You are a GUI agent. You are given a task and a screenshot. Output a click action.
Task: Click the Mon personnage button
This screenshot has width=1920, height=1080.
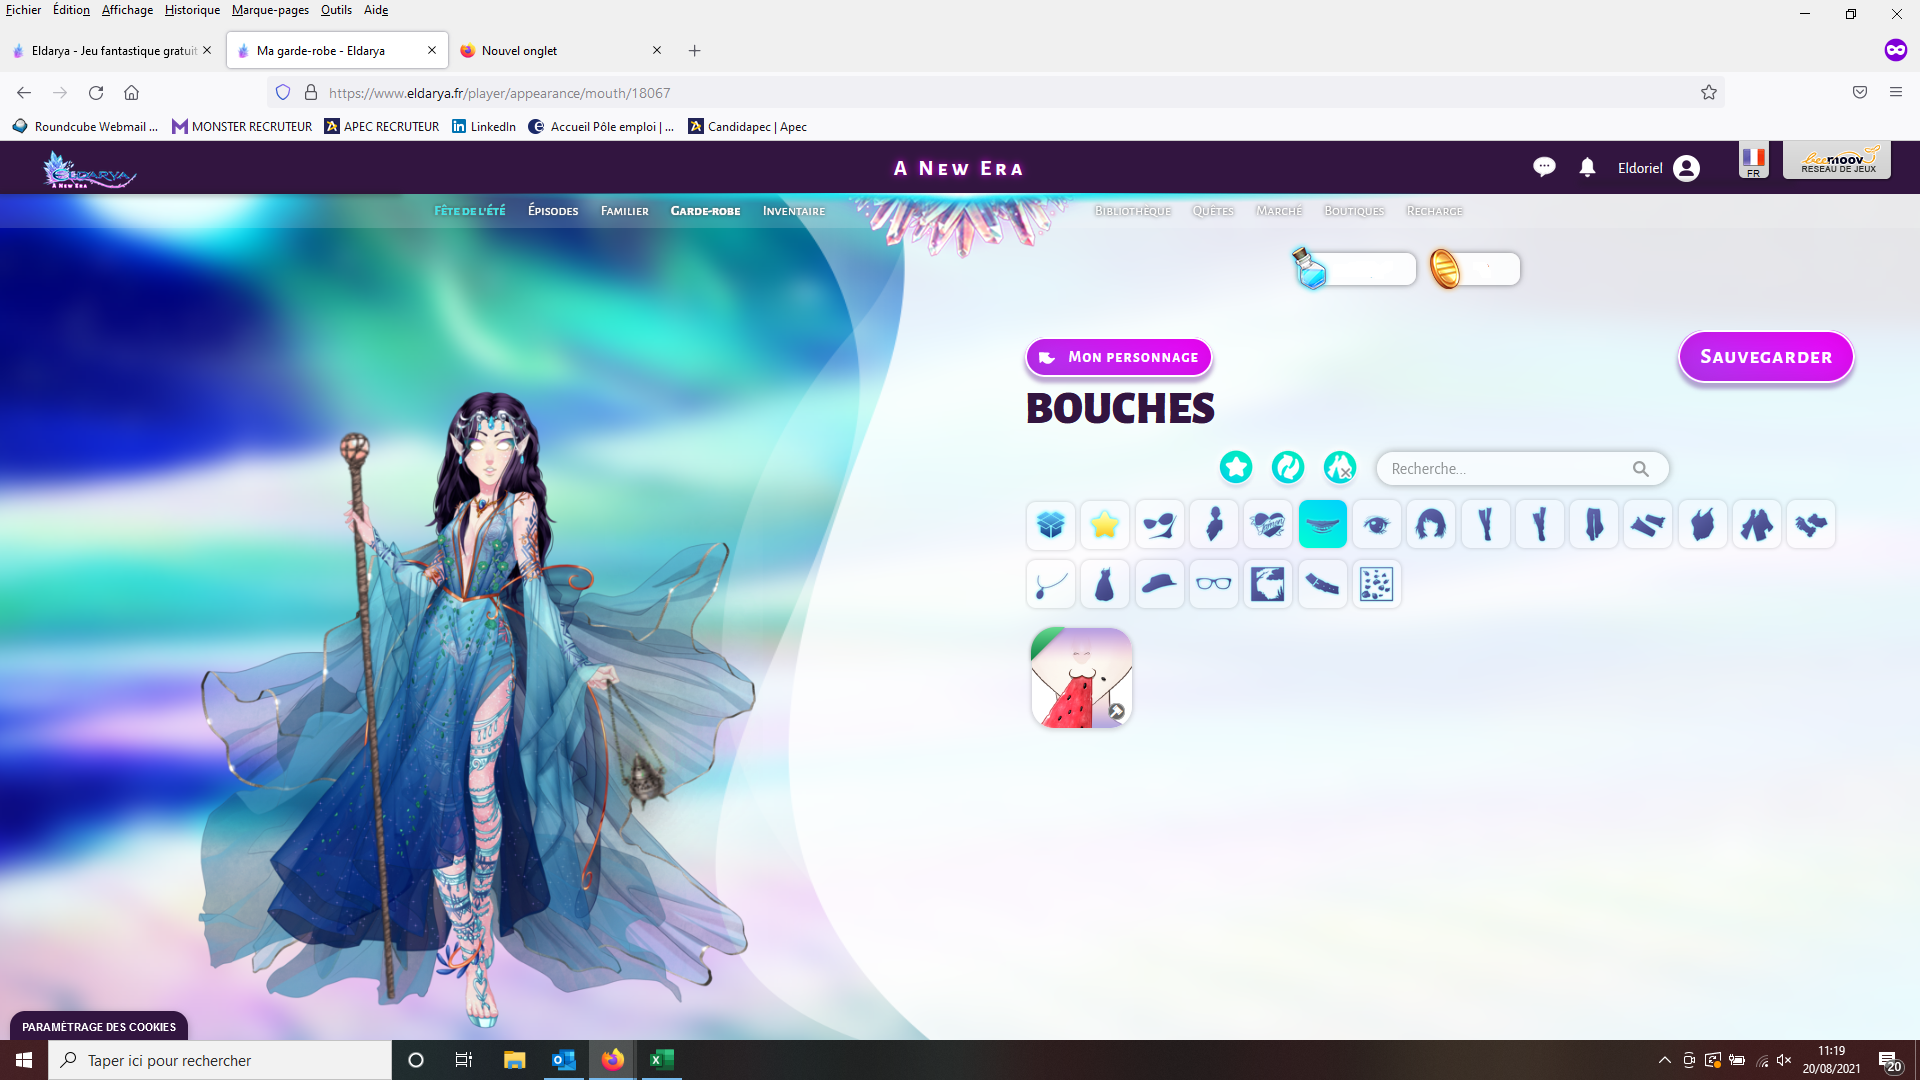1118,357
